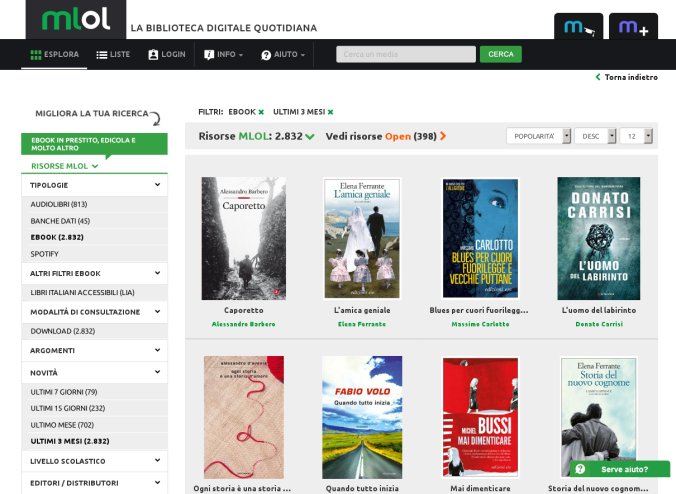Click the Blues per cuori fuorilegg... title link
This screenshot has height=494, width=676.
coord(479,310)
